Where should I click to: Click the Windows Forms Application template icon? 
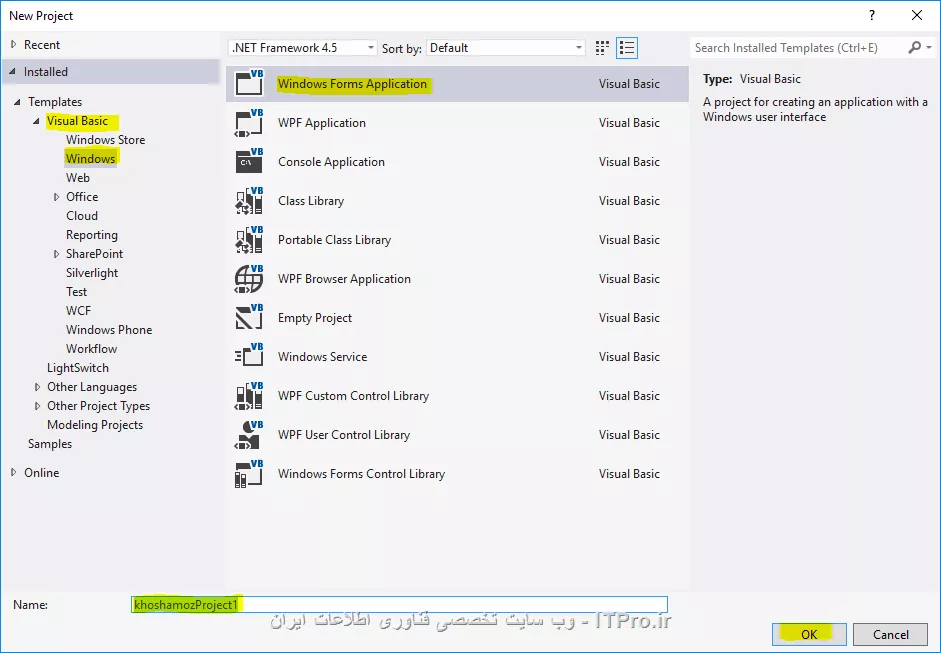tap(249, 83)
